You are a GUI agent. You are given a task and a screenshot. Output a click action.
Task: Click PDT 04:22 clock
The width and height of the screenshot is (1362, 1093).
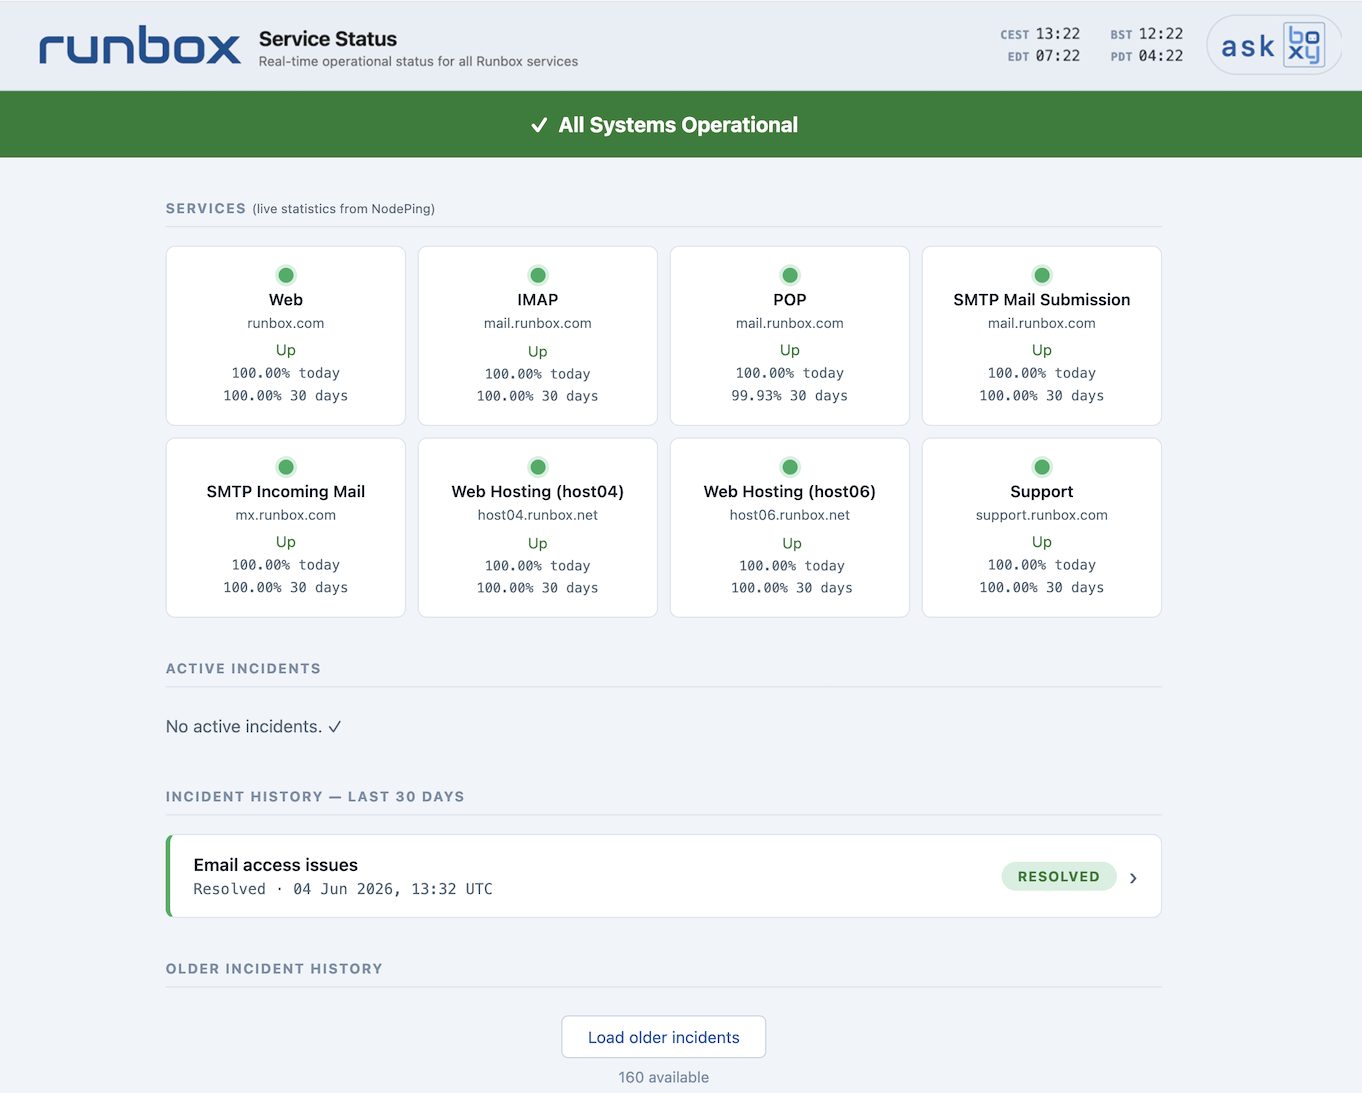click(x=1146, y=56)
